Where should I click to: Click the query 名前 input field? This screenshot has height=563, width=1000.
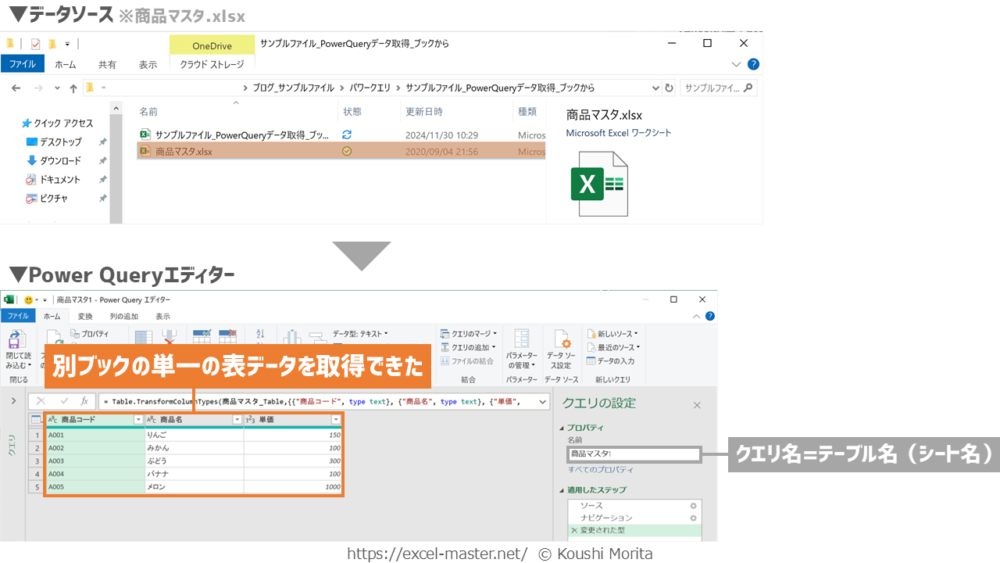(x=632, y=454)
